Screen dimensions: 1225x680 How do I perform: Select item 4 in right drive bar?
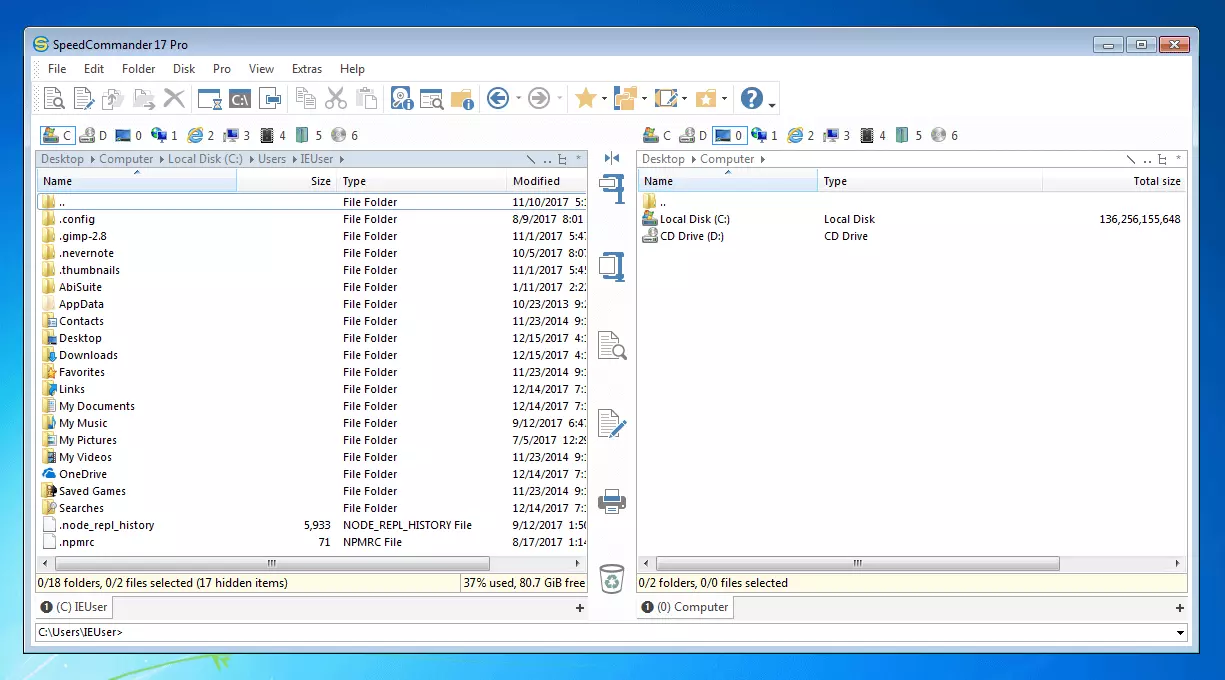coord(873,135)
